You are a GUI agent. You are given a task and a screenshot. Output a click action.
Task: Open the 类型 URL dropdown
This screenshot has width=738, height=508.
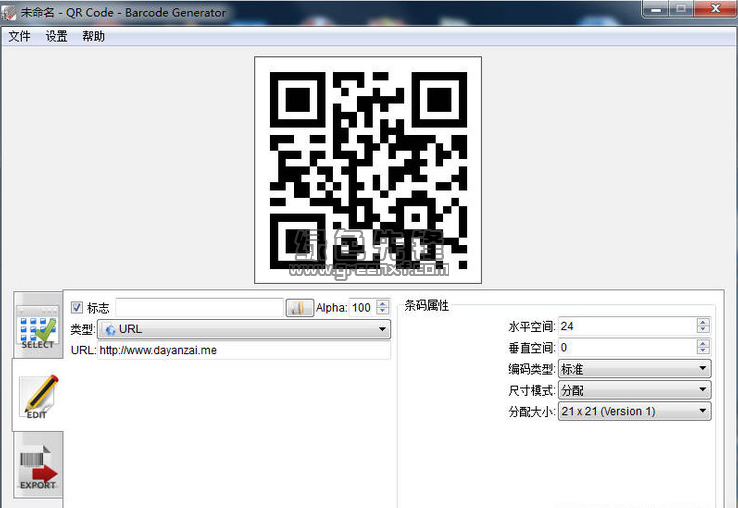(244, 329)
